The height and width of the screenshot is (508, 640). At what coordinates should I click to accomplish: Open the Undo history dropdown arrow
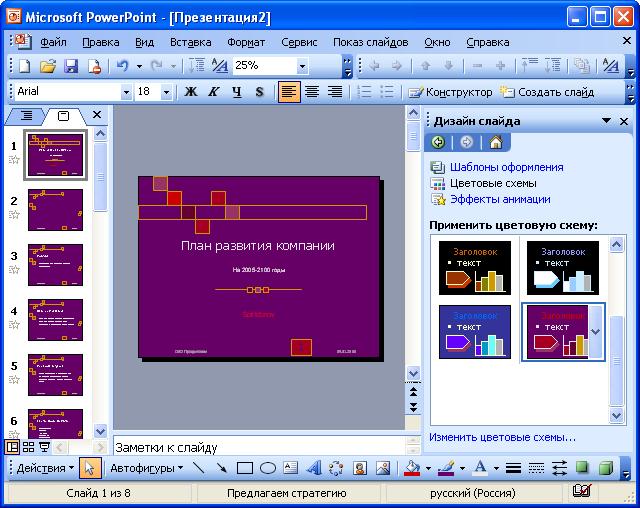139,66
